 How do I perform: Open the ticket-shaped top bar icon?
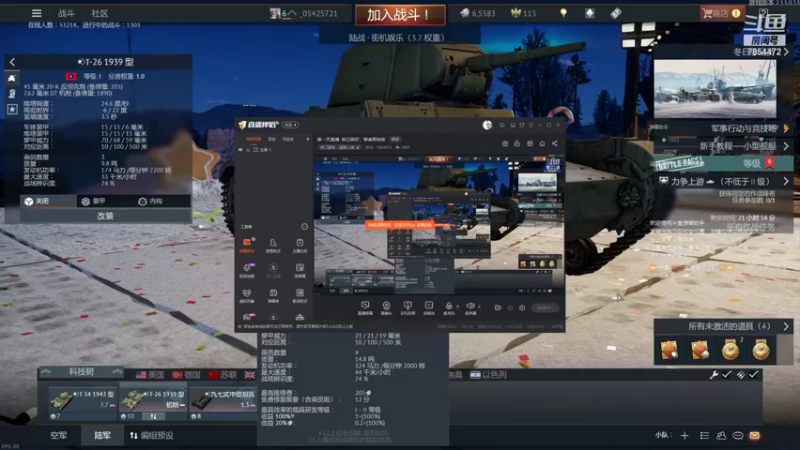pyautogui.click(x=616, y=13)
